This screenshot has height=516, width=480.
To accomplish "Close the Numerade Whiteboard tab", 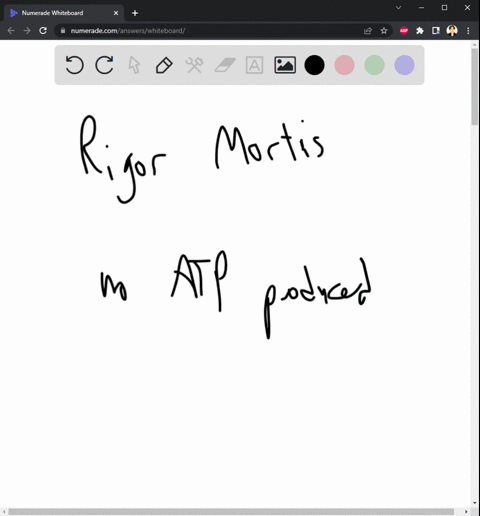I will coord(116,13).
